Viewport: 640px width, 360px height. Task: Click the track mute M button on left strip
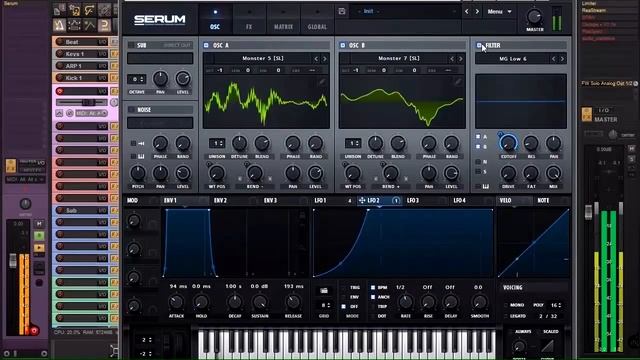click(39, 224)
